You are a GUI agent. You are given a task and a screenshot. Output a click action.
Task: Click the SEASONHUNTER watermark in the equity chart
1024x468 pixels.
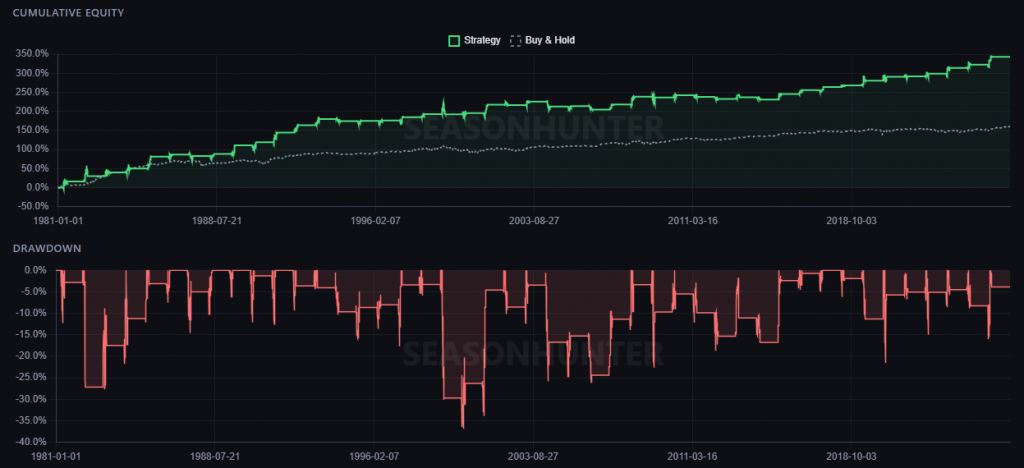532,128
